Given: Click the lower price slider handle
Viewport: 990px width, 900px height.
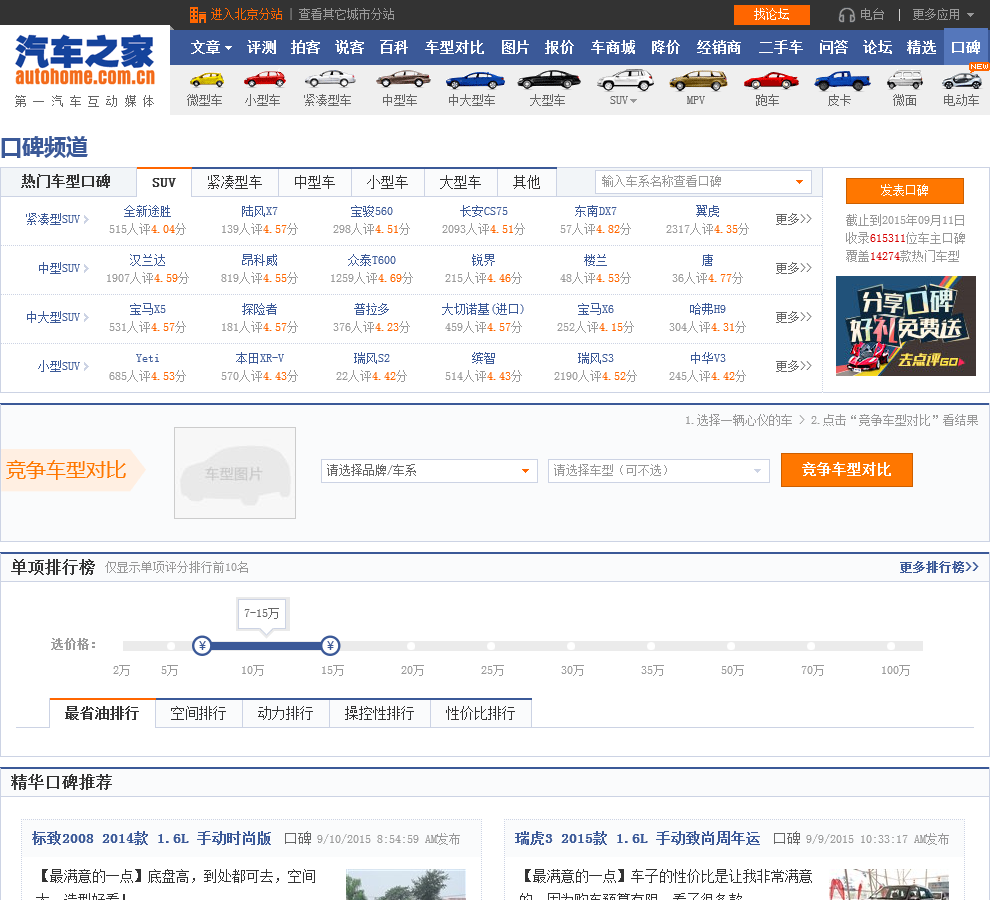Looking at the screenshot, I should (x=202, y=645).
